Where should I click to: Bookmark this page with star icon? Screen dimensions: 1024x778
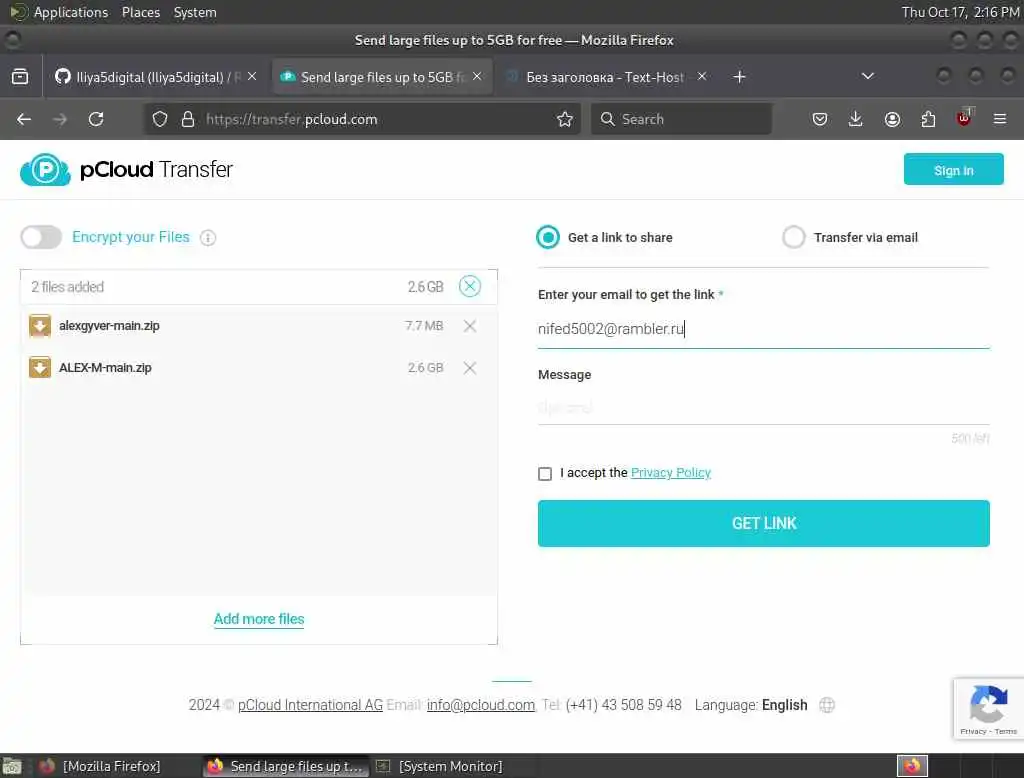tap(565, 119)
